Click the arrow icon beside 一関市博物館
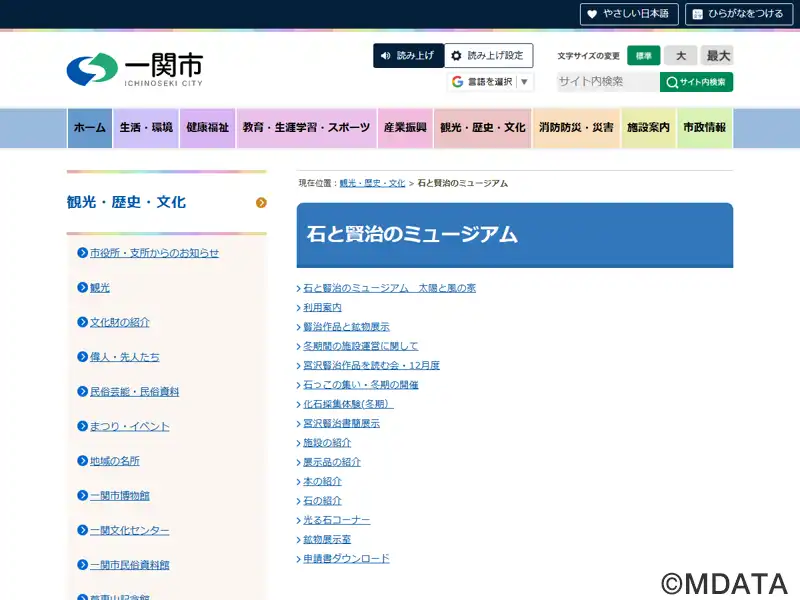Screen dimensions: 800x600 (x=83, y=496)
